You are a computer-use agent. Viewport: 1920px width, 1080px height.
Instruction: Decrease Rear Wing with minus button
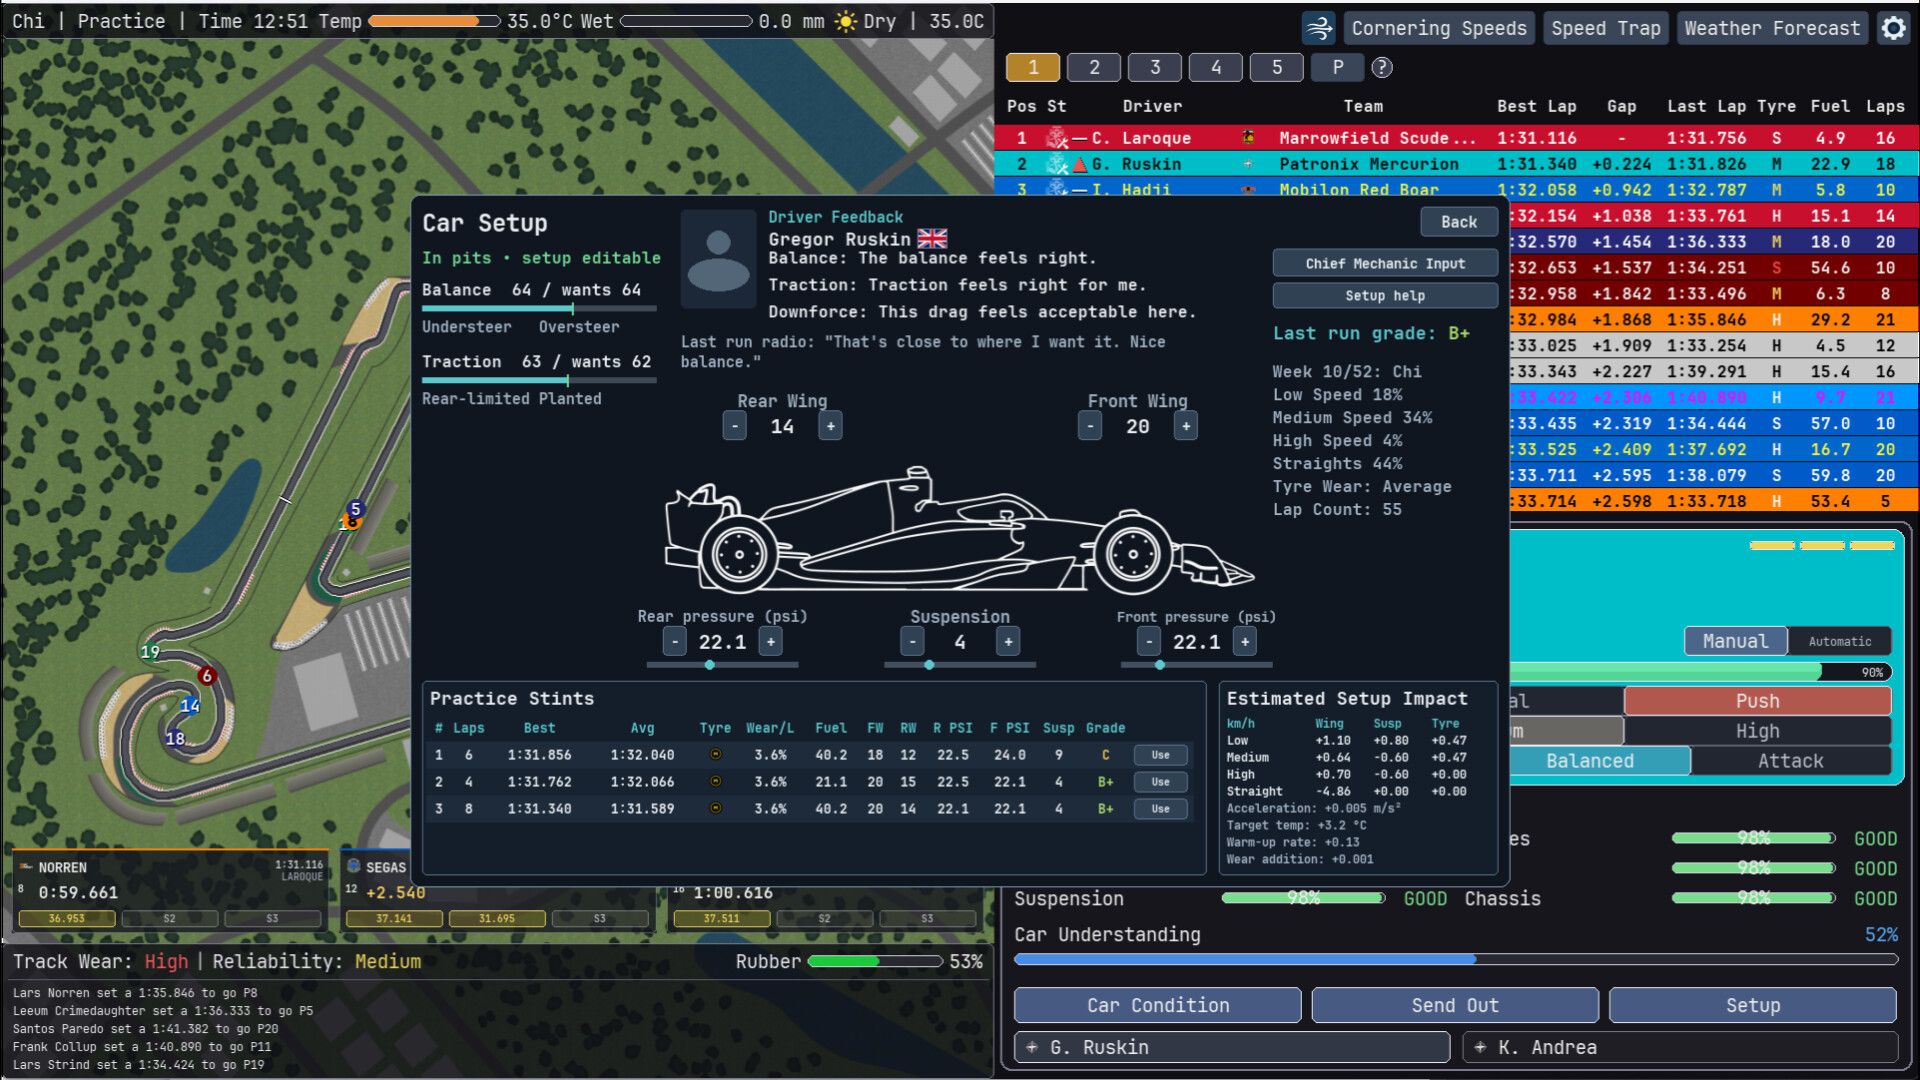[735, 426]
